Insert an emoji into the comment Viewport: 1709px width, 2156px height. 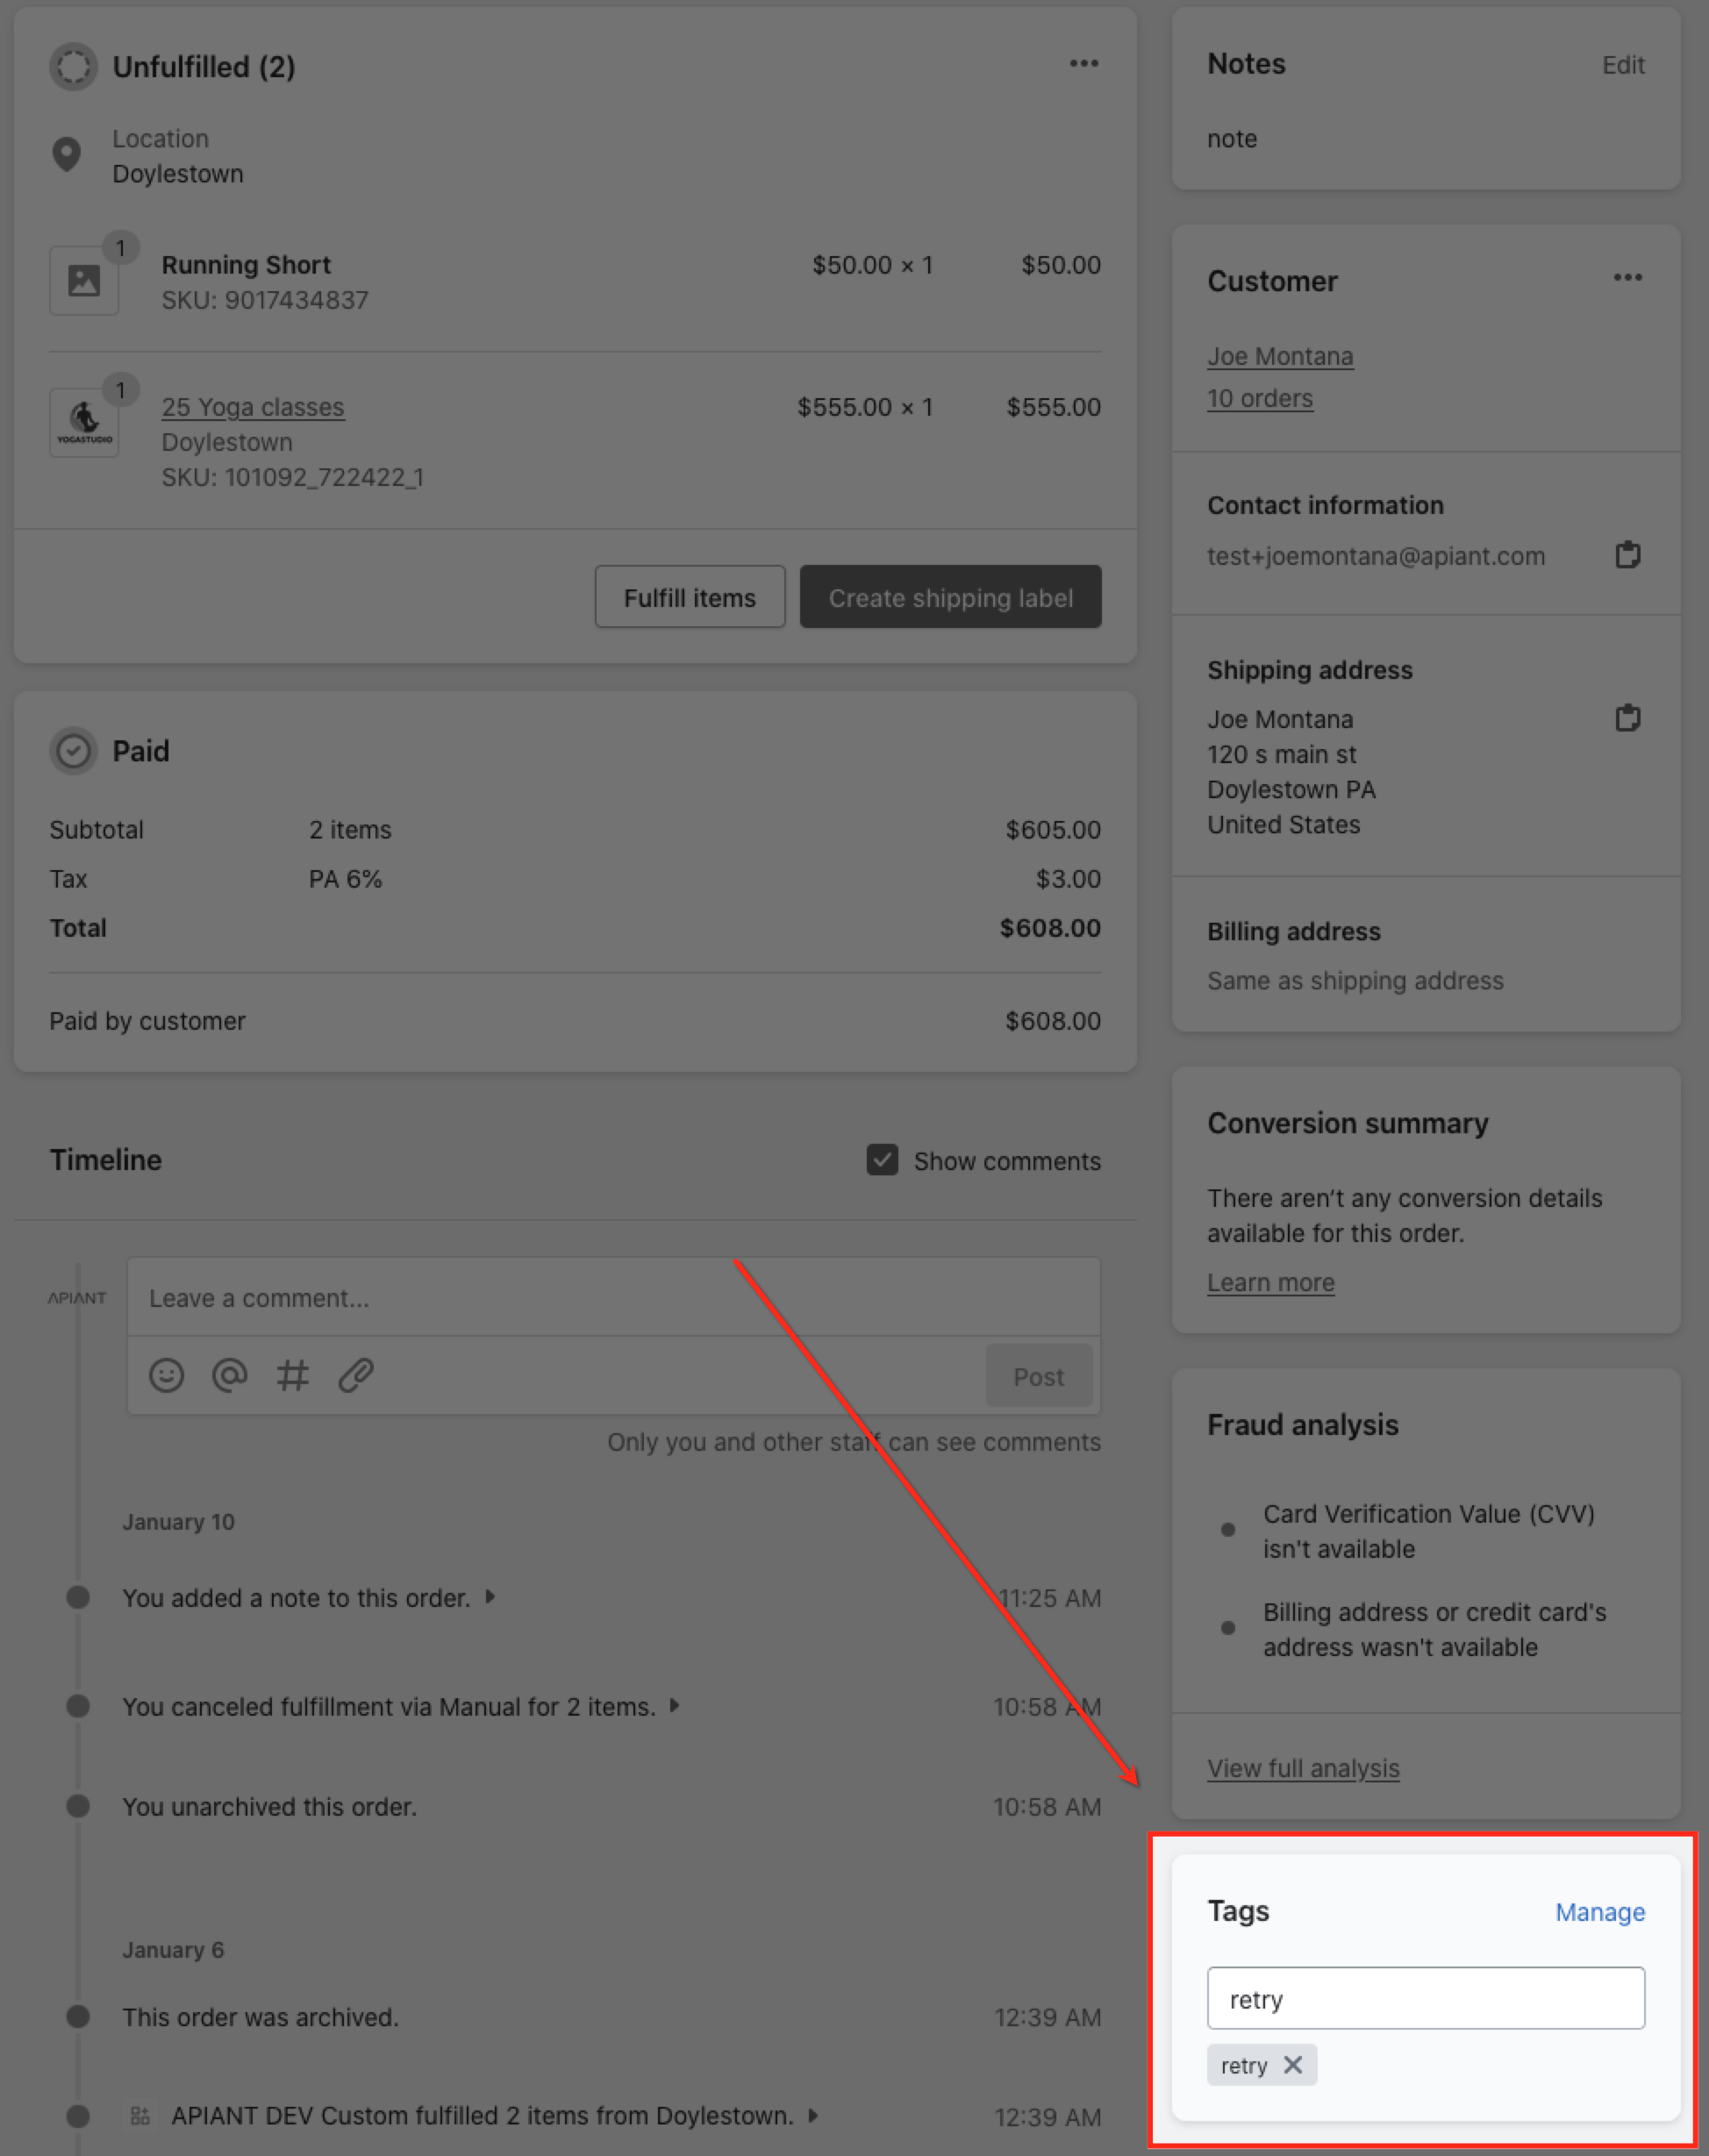166,1376
